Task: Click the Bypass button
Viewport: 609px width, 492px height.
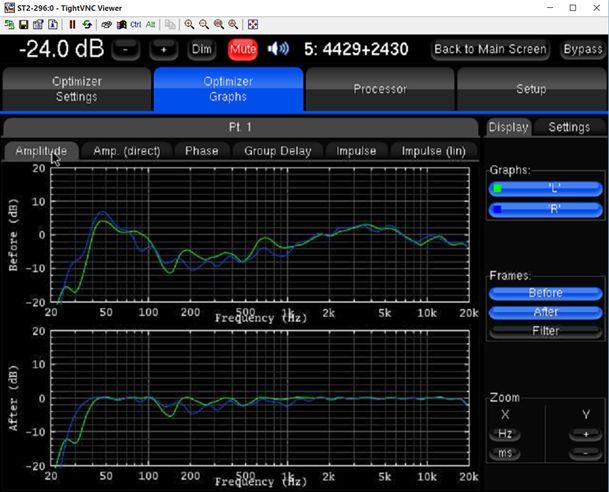Action: 582,49
